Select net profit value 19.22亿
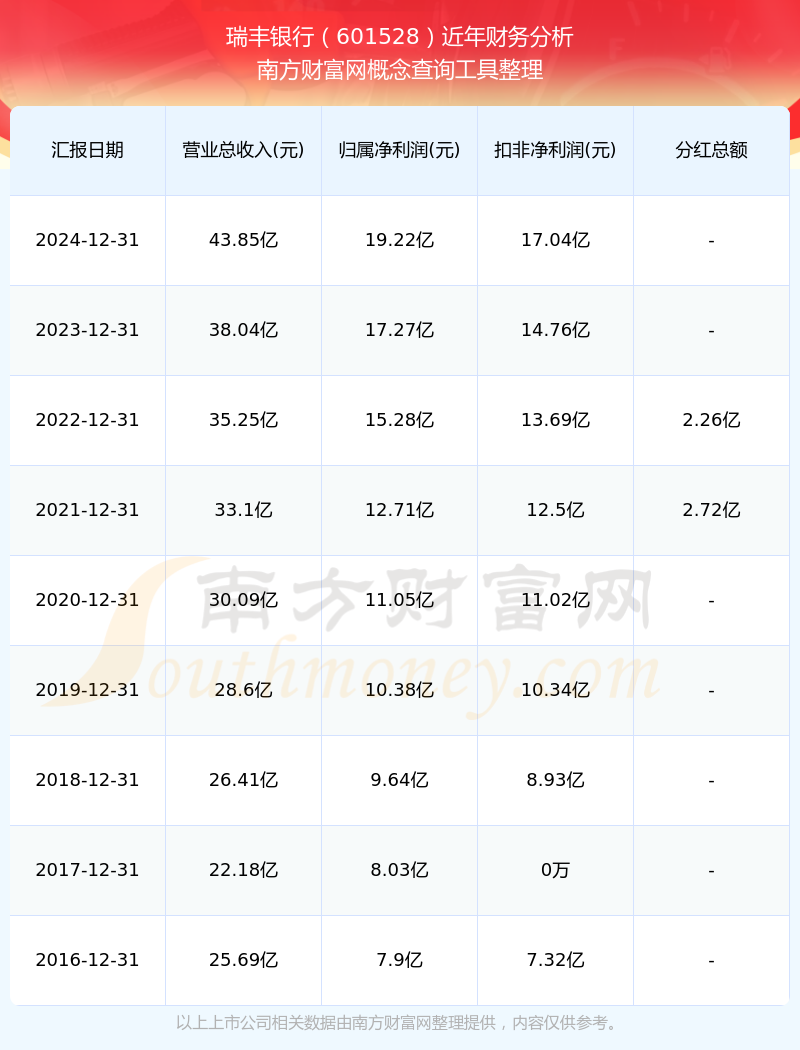This screenshot has width=800, height=1050. [x=400, y=240]
